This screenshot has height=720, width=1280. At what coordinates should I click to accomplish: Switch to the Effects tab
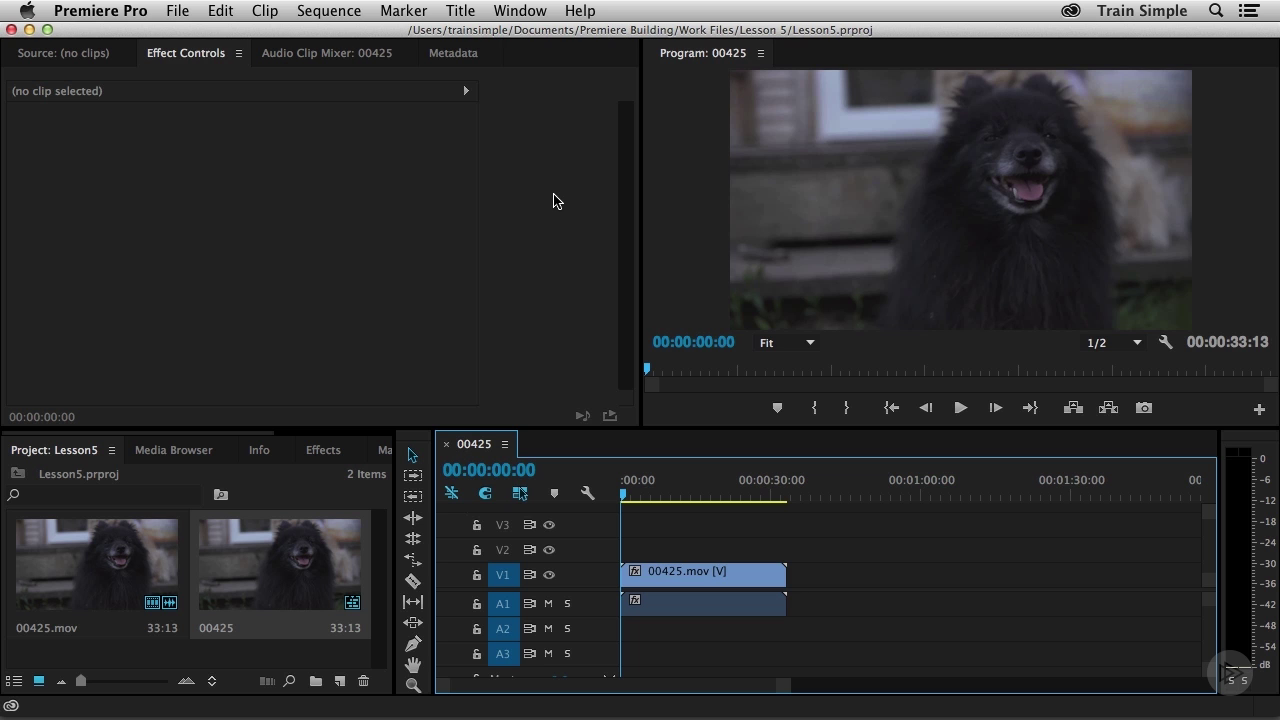tap(323, 450)
